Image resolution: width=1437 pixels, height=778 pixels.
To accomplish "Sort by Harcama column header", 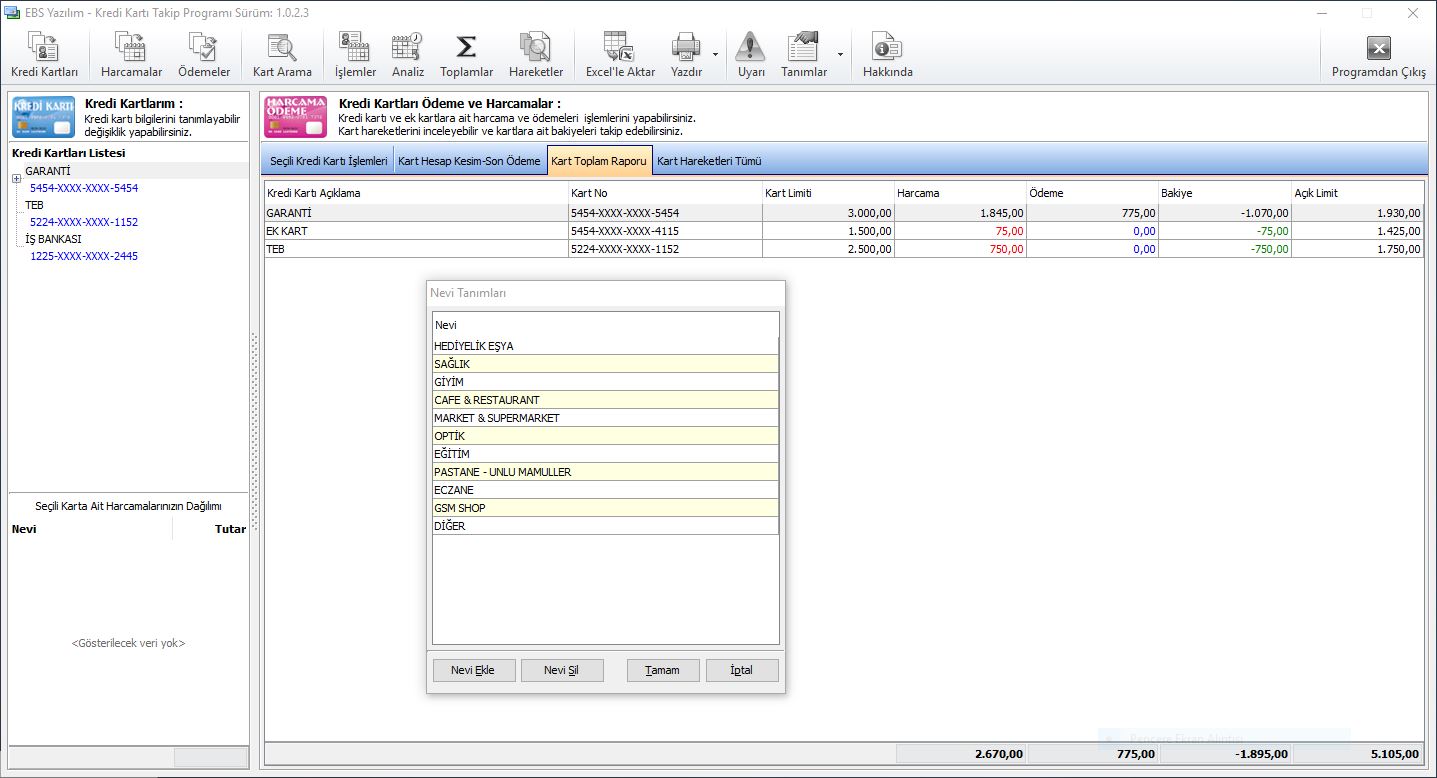I will click(x=960, y=193).
